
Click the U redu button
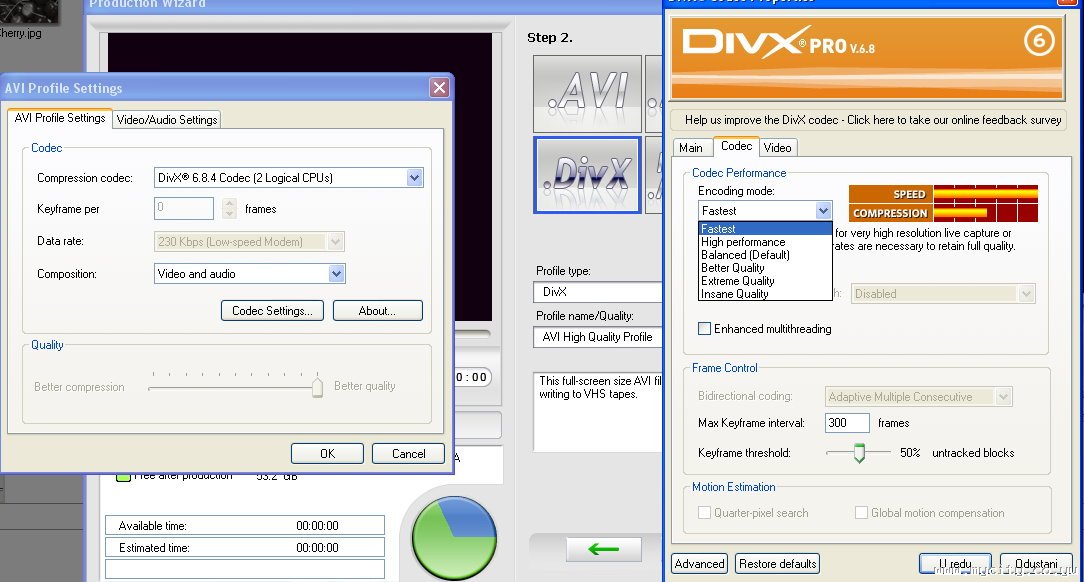[955, 564]
